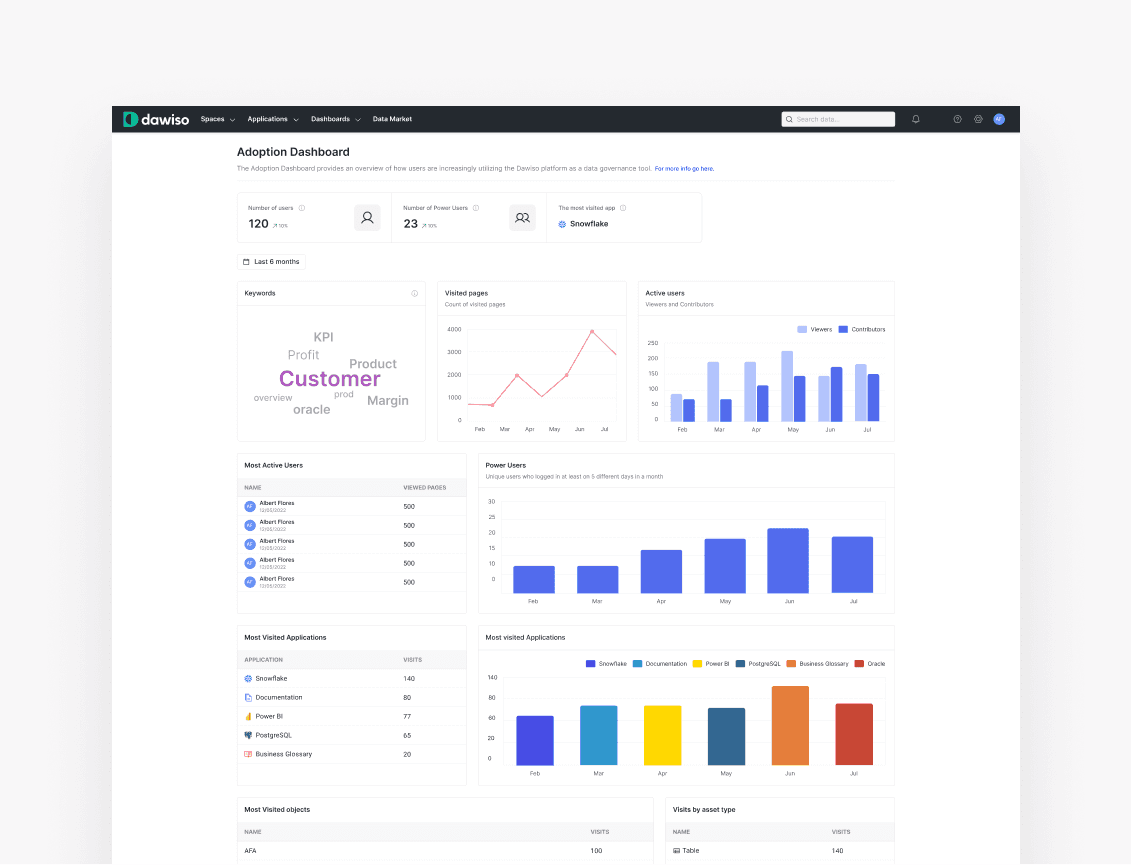Click the dawiso logo

(x=156, y=119)
